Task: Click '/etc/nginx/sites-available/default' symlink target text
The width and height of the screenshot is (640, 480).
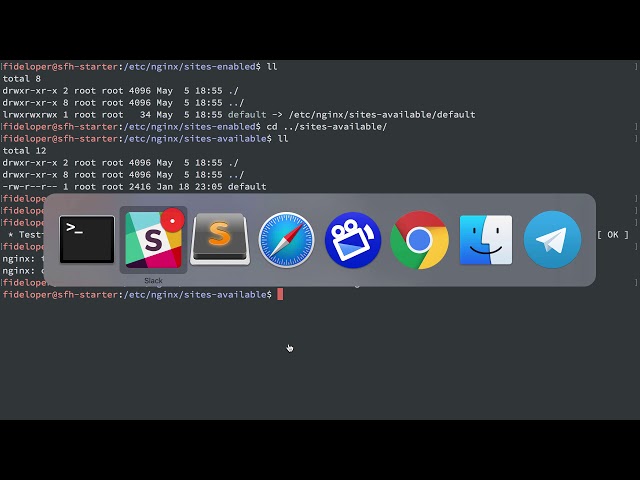Action: point(382,115)
